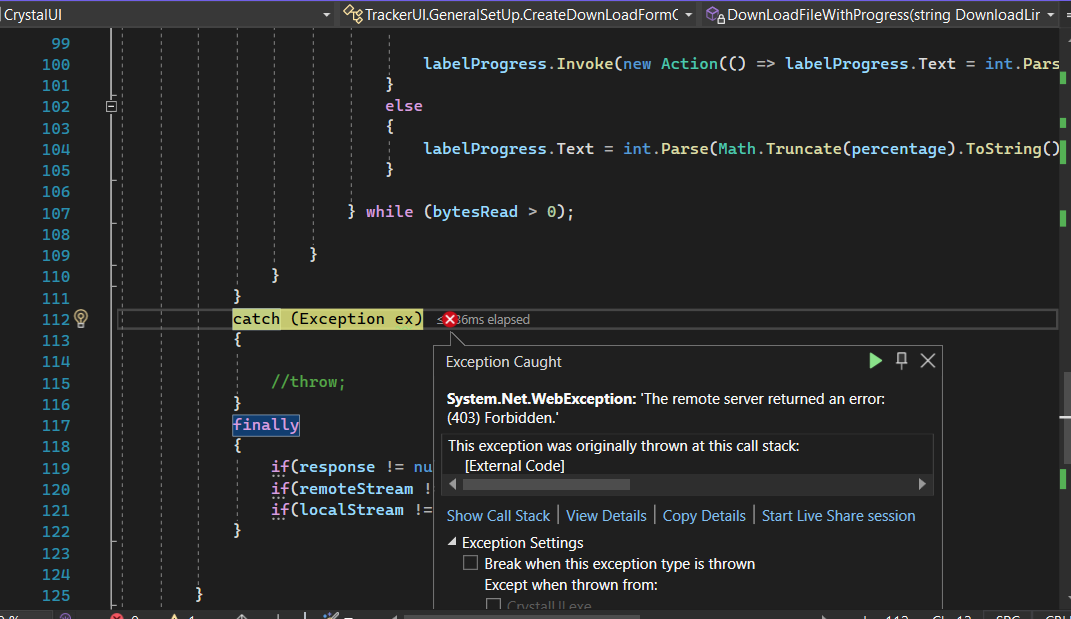Click the '[External Code]' call stack entry
The width and height of the screenshot is (1071, 619).
(x=514, y=466)
